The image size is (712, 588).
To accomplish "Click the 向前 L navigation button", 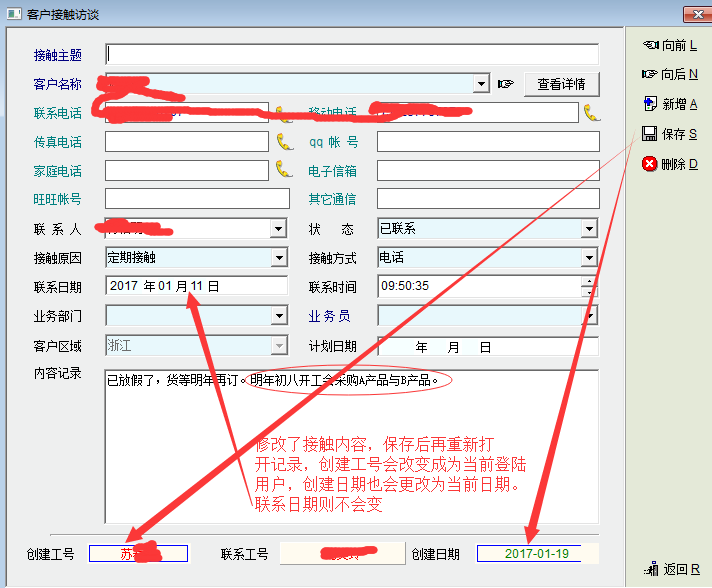I will pyautogui.click(x=671, y=45).
